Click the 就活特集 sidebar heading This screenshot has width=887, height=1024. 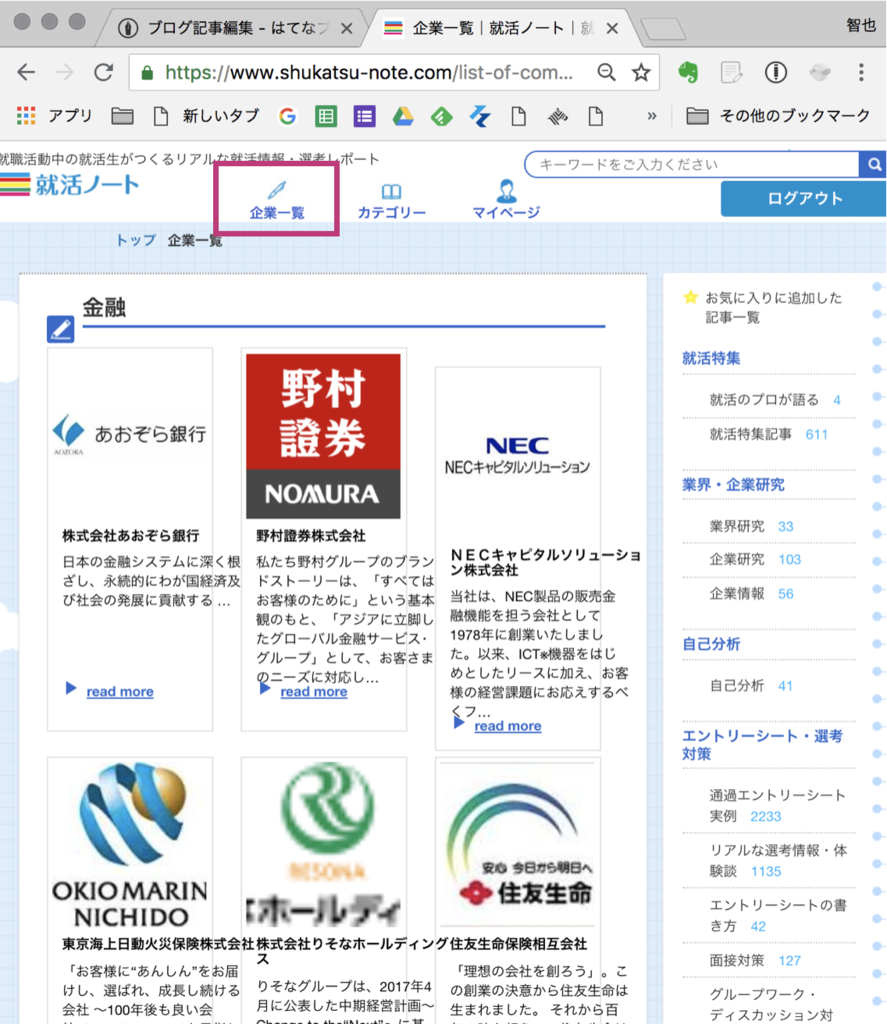711,358
